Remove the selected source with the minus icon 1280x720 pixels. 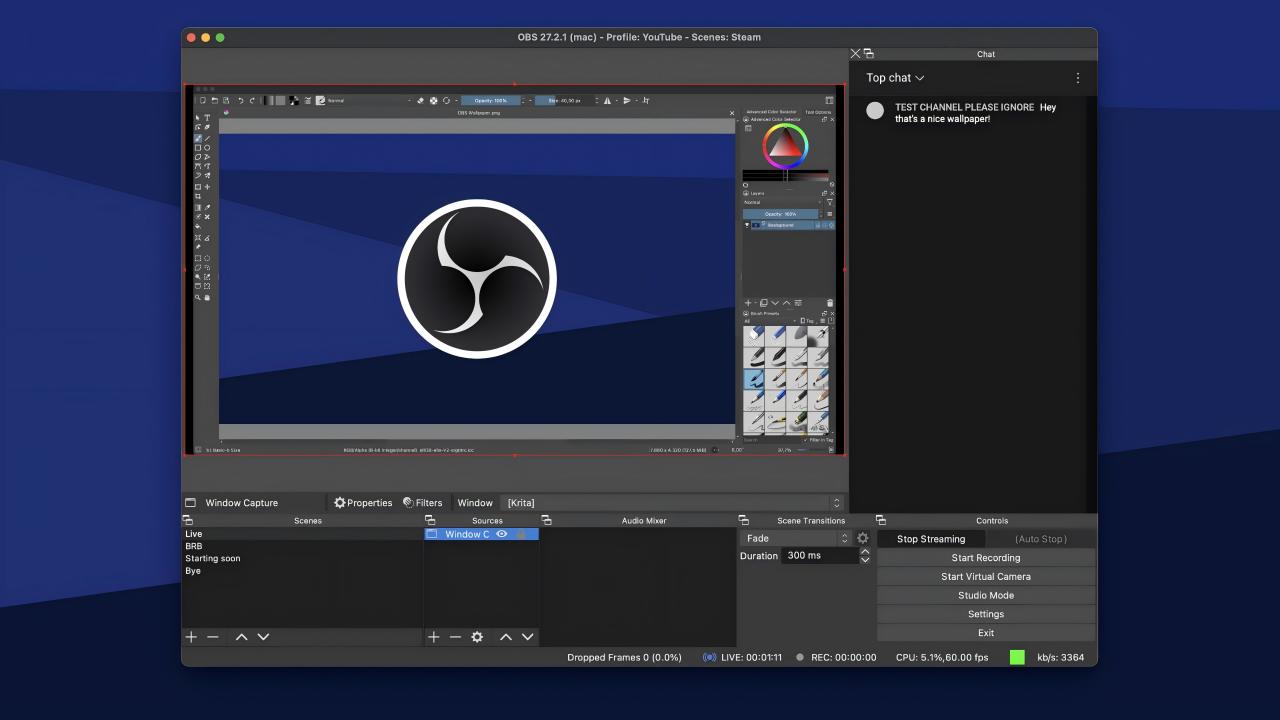coord(455,637)
